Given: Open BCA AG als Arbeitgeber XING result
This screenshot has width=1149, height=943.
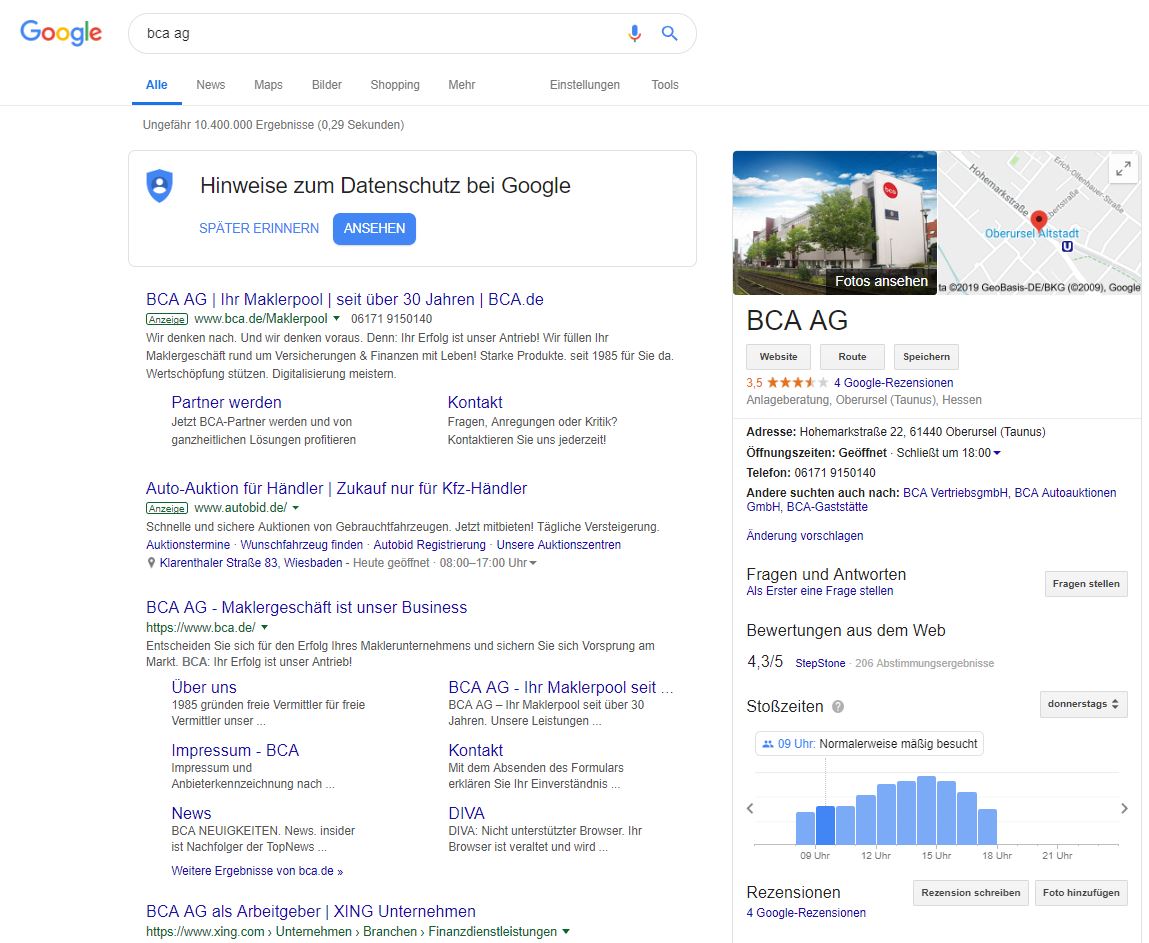Looking at the screenshot, I should 311,911.
